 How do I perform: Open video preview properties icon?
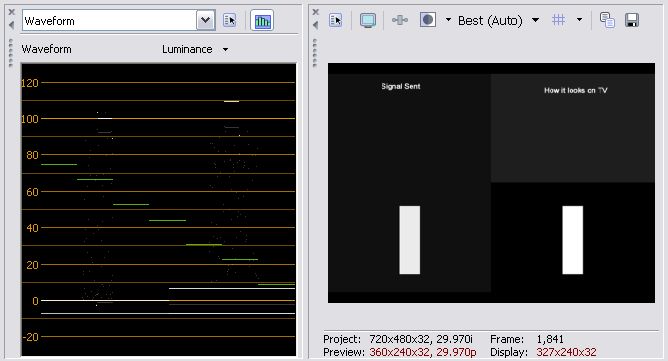tap(336, 20)
